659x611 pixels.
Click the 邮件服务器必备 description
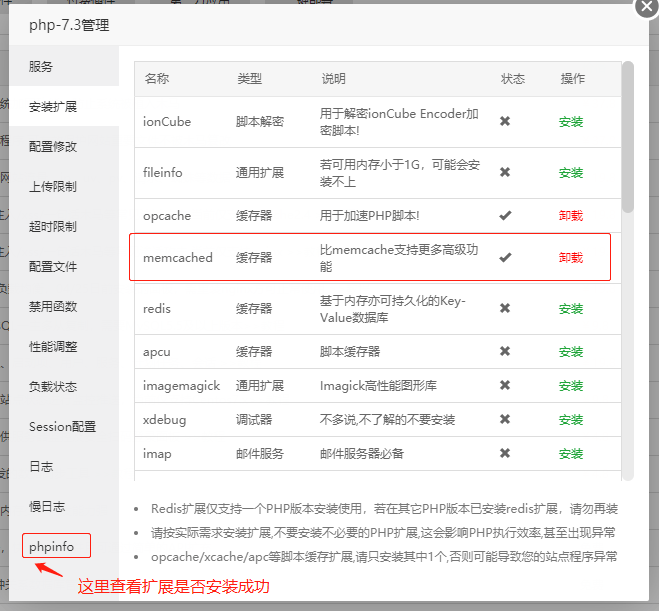(x=361, y=454)
